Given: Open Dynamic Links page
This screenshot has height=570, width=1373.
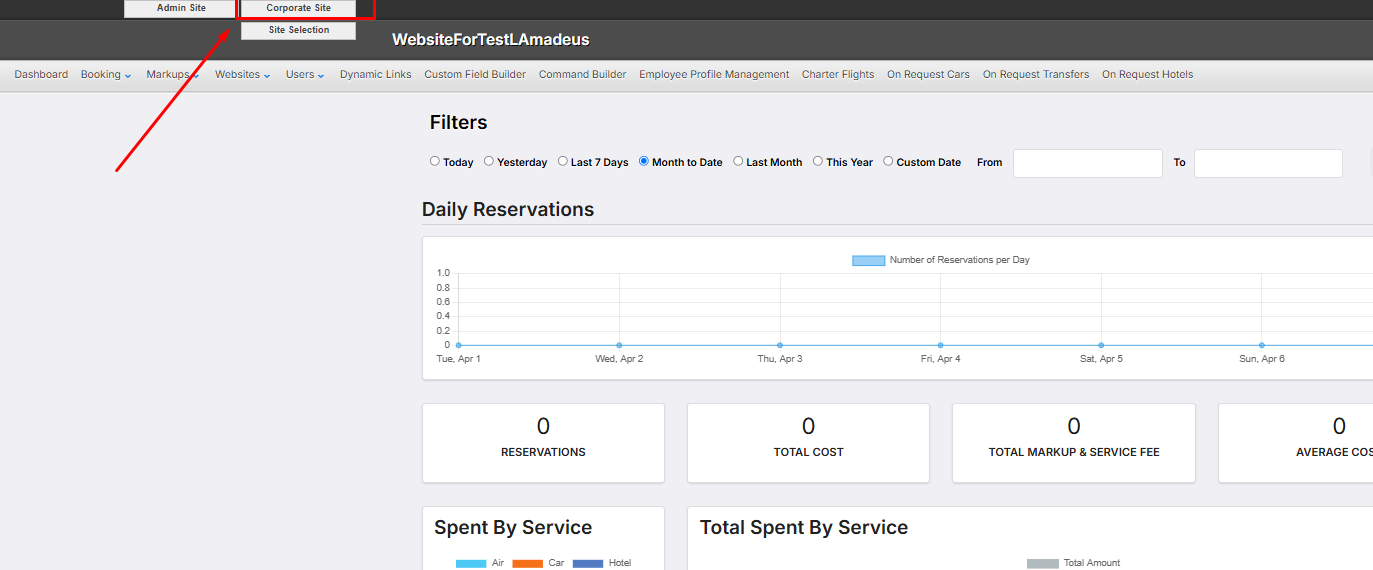Looking at the screenshot, I should 375,74.
